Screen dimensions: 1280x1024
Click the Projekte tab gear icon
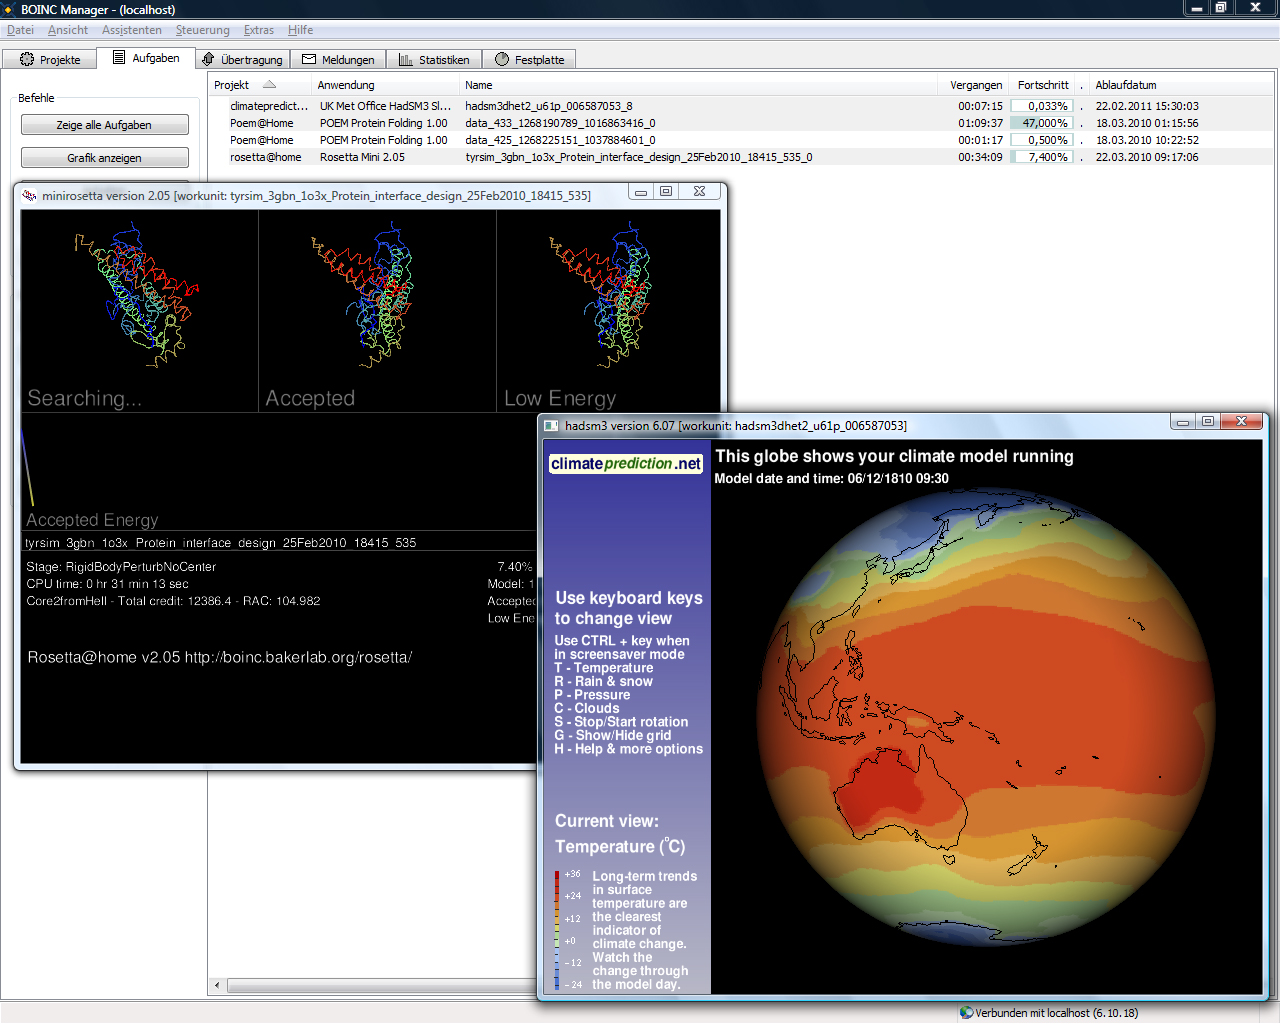point(27,60)
